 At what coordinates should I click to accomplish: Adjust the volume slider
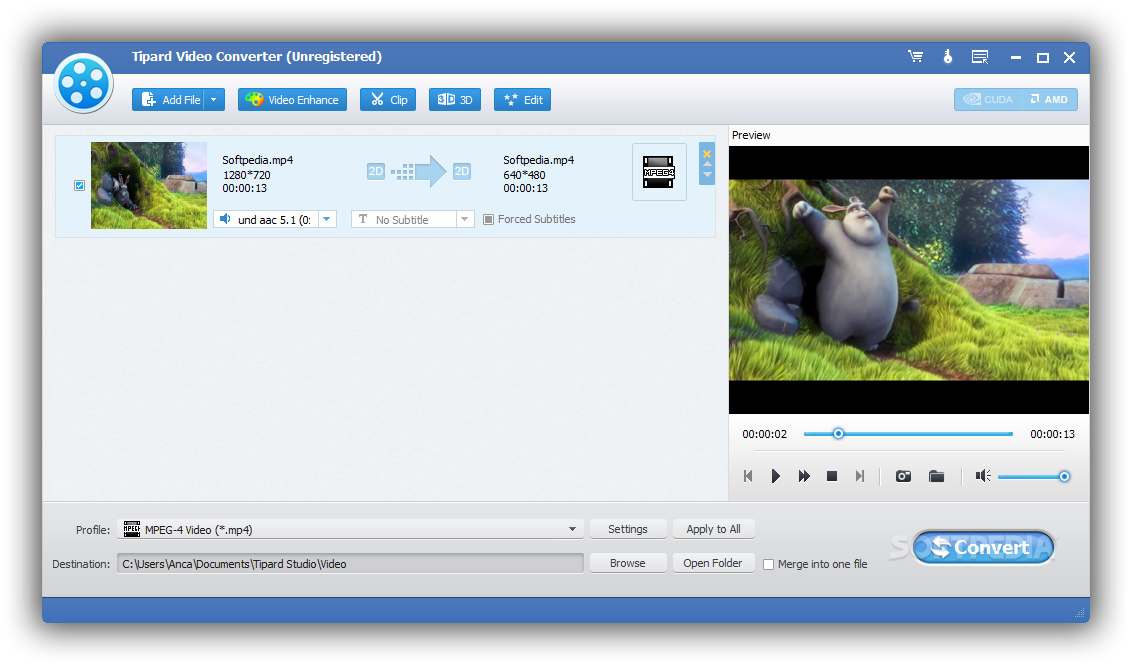point(1034,477)
